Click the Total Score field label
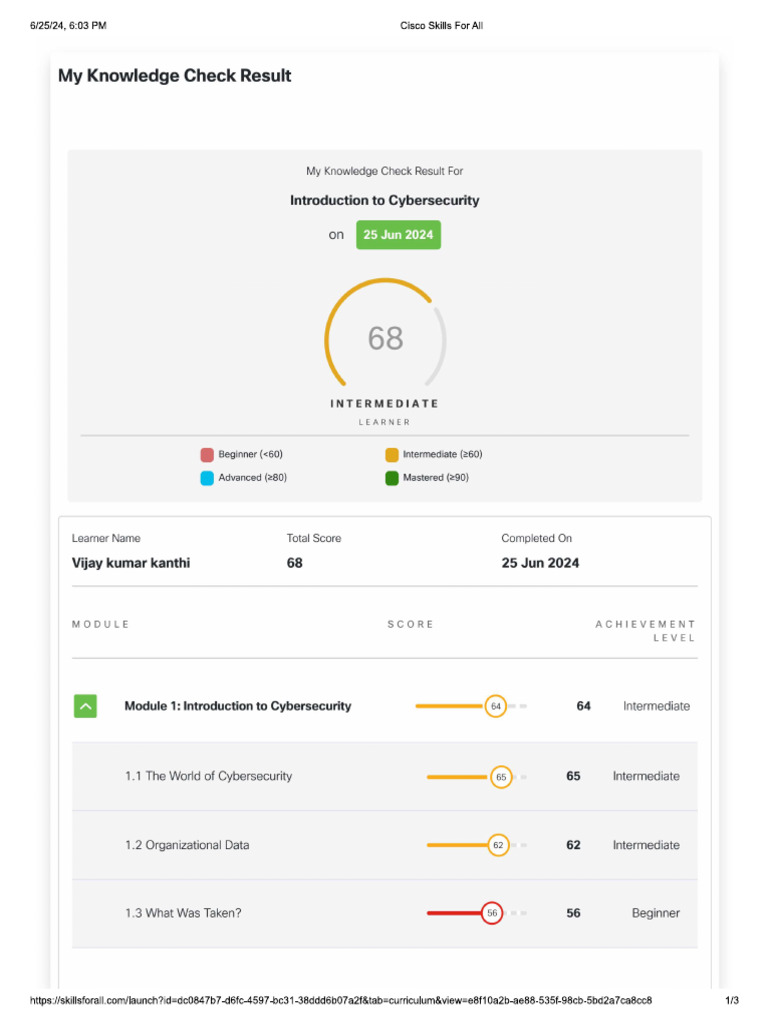The image size is (768, 1024). [x=313, y=539]
